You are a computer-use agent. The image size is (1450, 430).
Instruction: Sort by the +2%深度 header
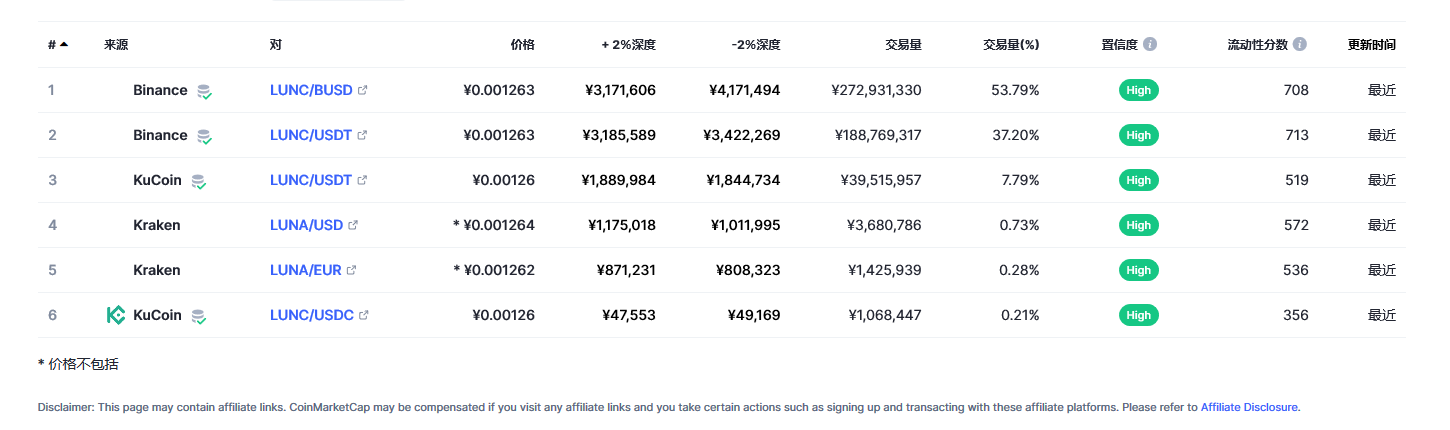[x=628, y=45]
